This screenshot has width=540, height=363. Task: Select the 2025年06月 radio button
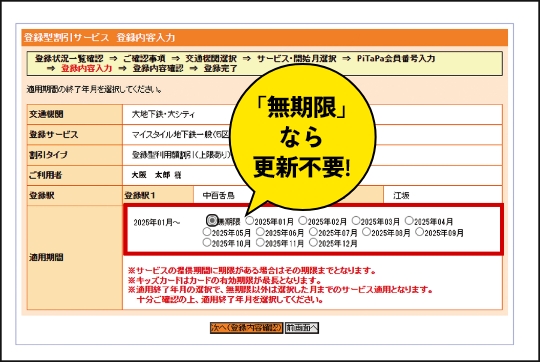260,232
